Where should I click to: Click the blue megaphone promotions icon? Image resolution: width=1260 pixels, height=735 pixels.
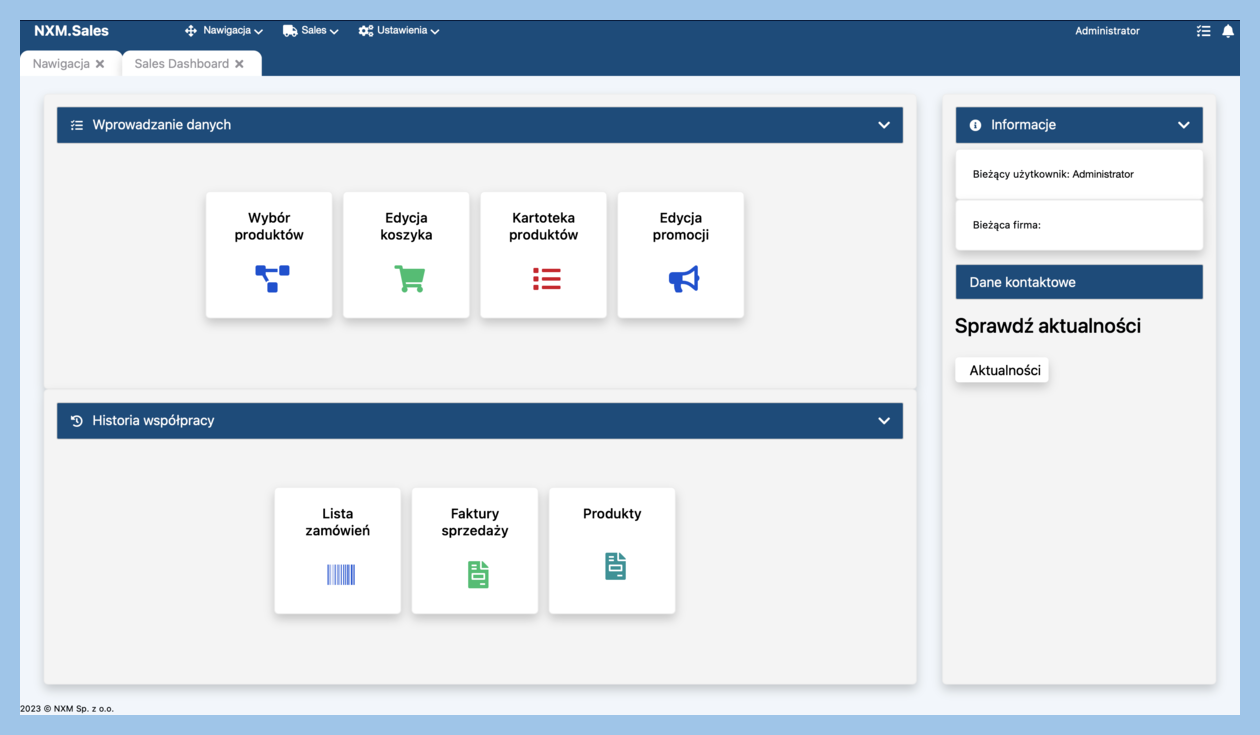point(683,279)
